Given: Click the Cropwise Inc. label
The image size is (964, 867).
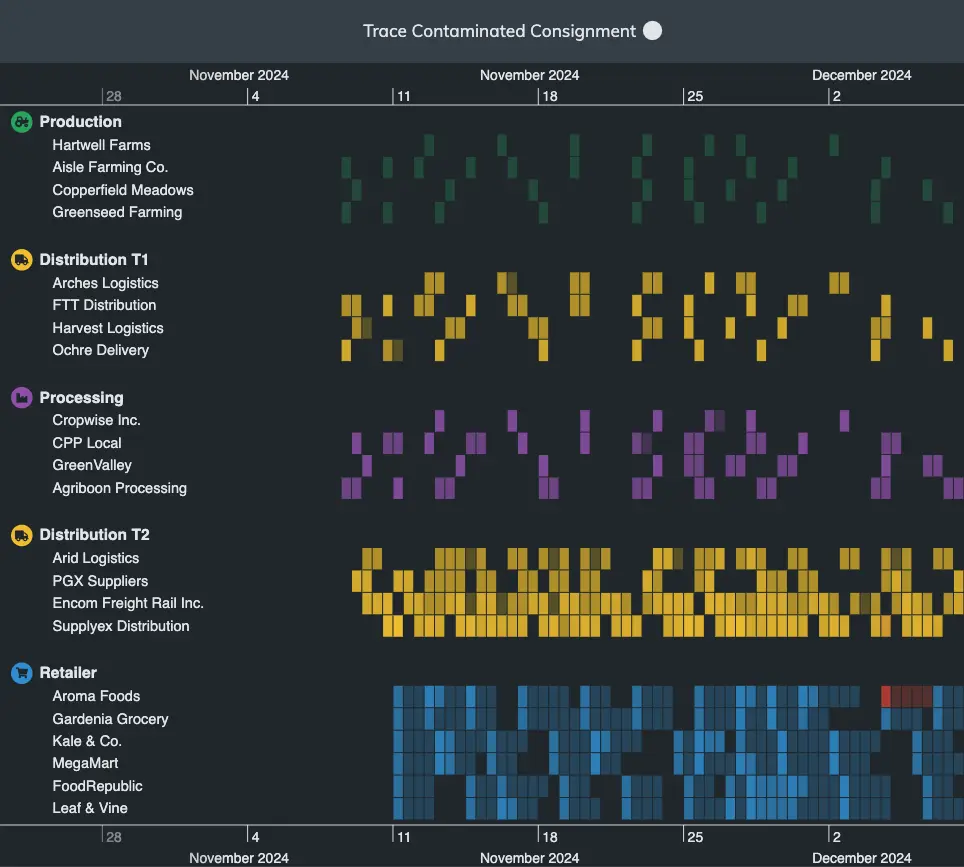Looking at the screenshot, I should (96, 420).
